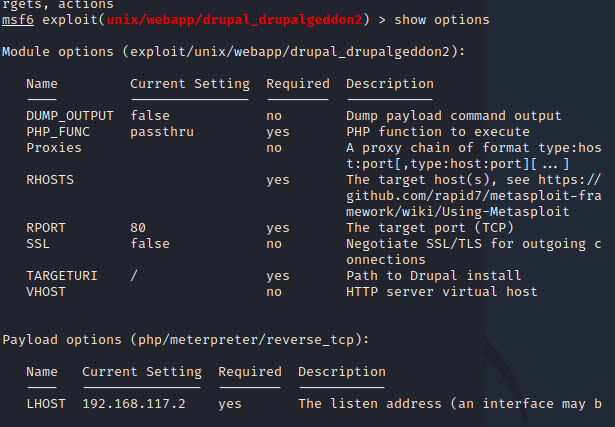The height and width of the screenshot is (427, 615).
Task: Click 'HTTP server virtual host' description
Action: click(442, 292)
